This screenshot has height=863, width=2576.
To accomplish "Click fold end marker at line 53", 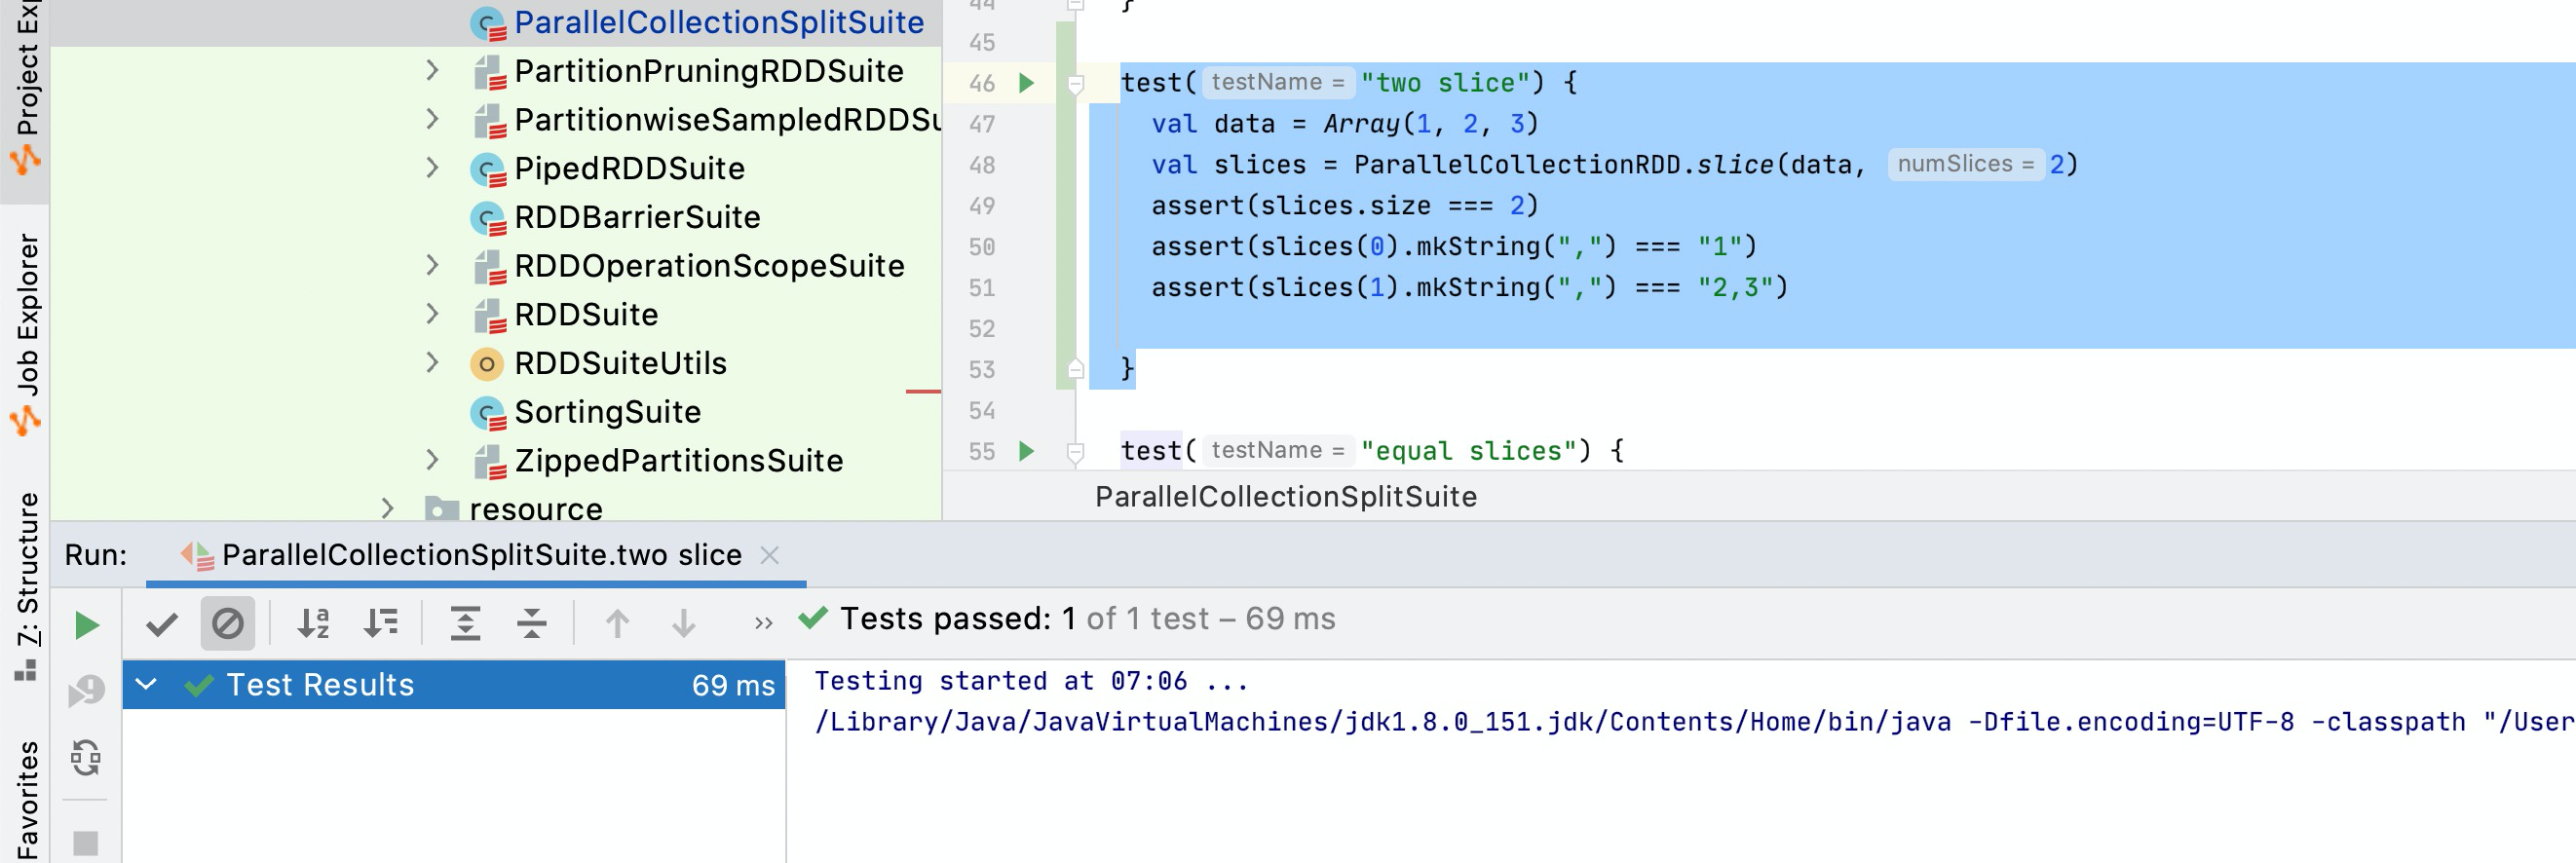I will [1076, 369].
